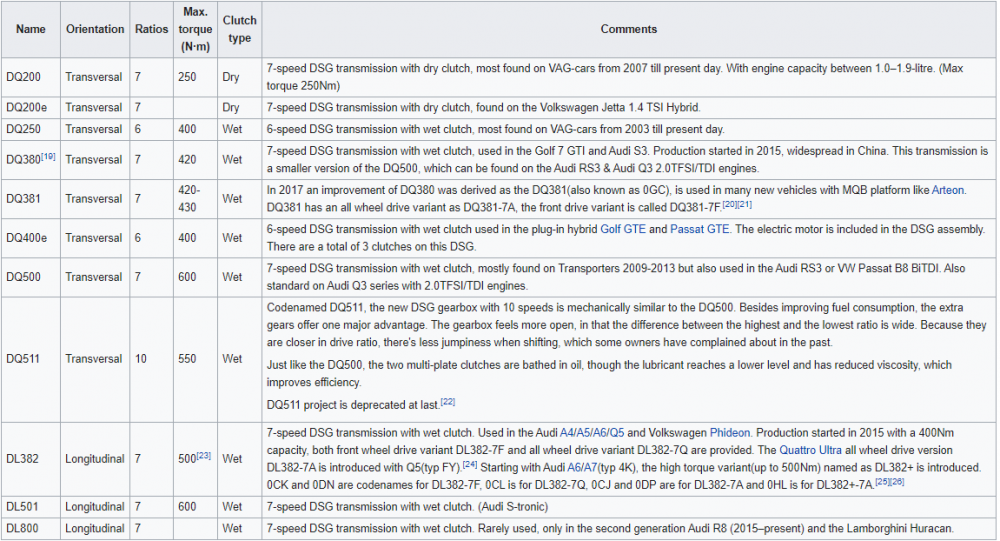Select Longitudinal orientation in DL501 row
Image resolution: width=1000 pixels, height=541 pixels.
[x=95, y=507]
